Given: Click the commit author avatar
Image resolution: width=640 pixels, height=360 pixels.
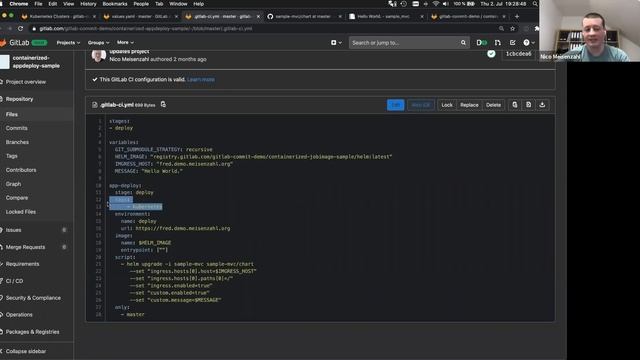Looking at the screenshot, I should 98,56.
